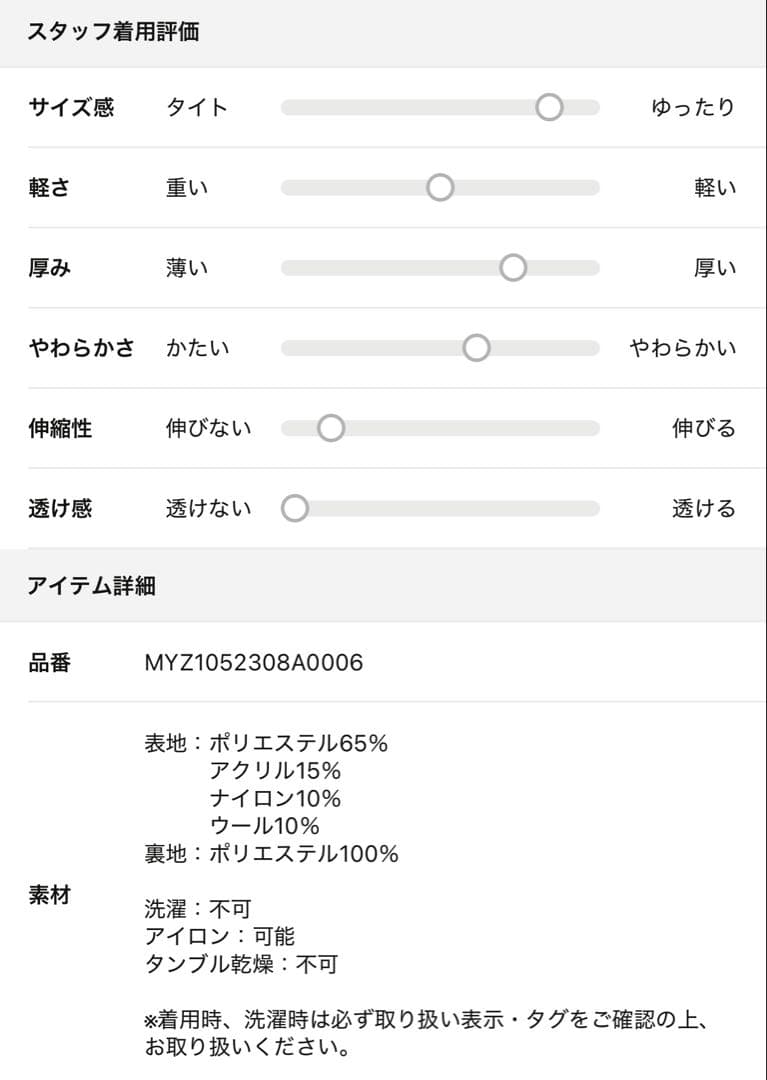The image size is (767, 1080).
Task: Click the かたい label on the softness scale
Action: [x=198, y=348]
